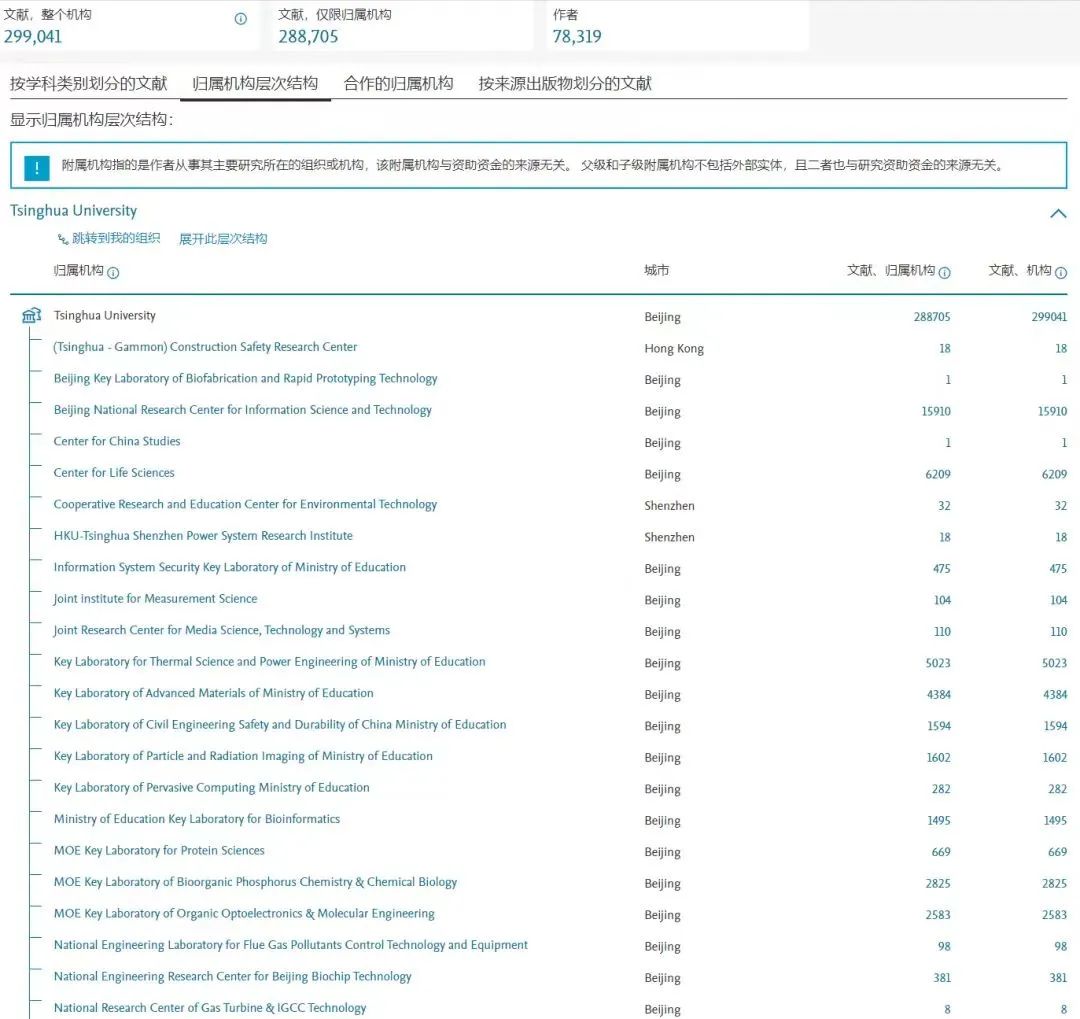Screen dimensions: 1080x1019
Task: Click the 299,041 whole-institution document count
Action: click(32, 37)
